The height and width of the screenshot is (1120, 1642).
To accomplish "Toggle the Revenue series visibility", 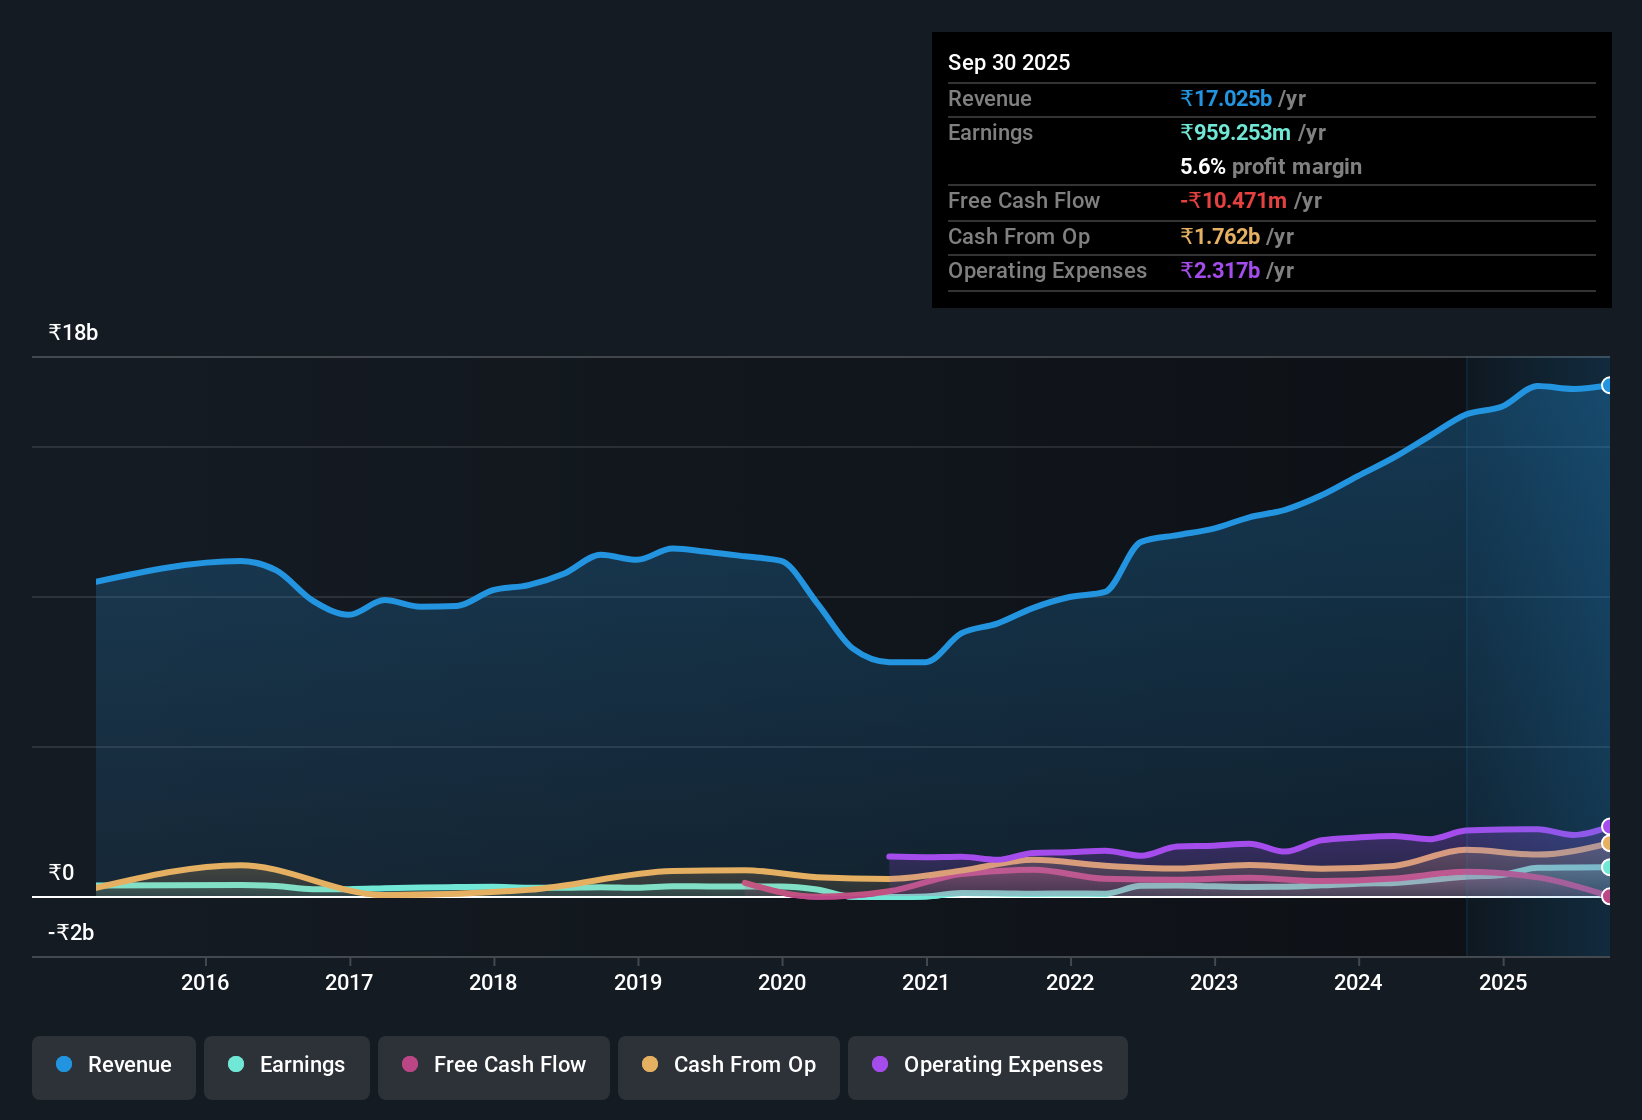I will (x=113, y=1065).
